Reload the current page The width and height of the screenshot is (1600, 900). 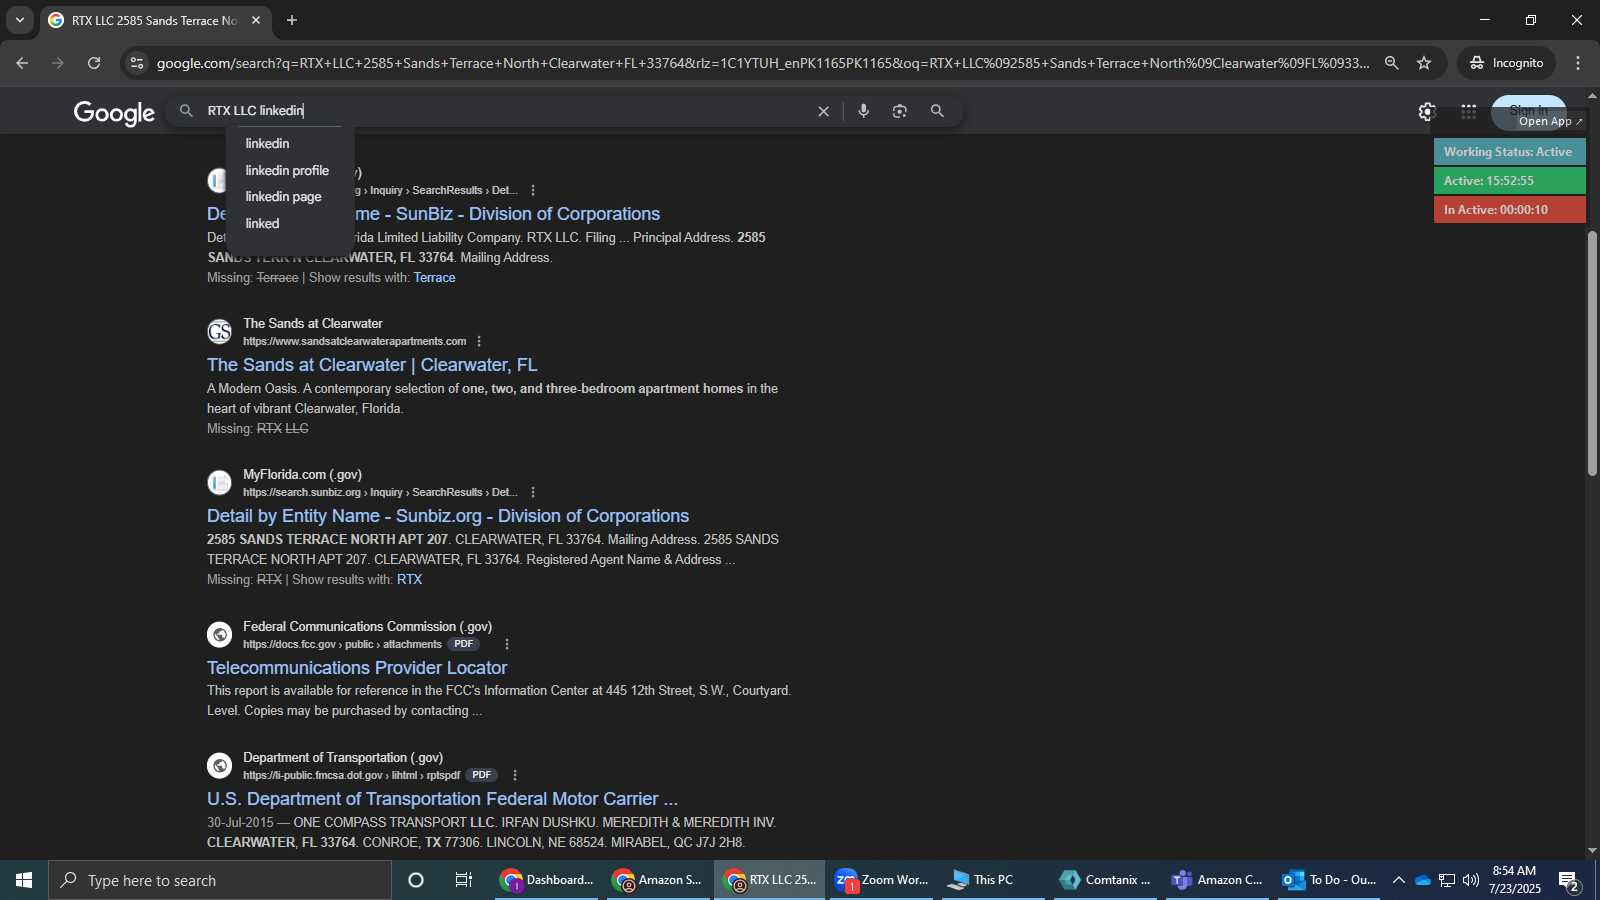click(94, 63)
